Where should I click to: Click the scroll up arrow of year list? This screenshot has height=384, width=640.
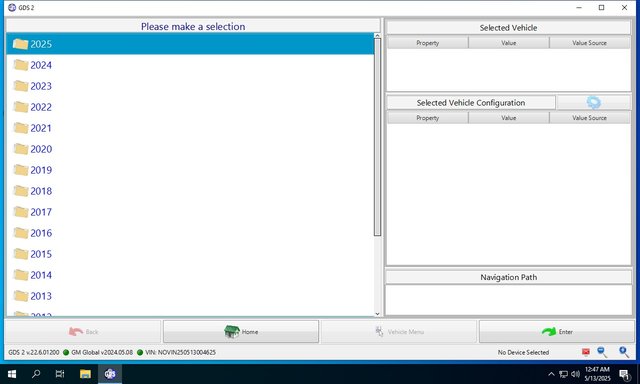(x=377, y=36)
